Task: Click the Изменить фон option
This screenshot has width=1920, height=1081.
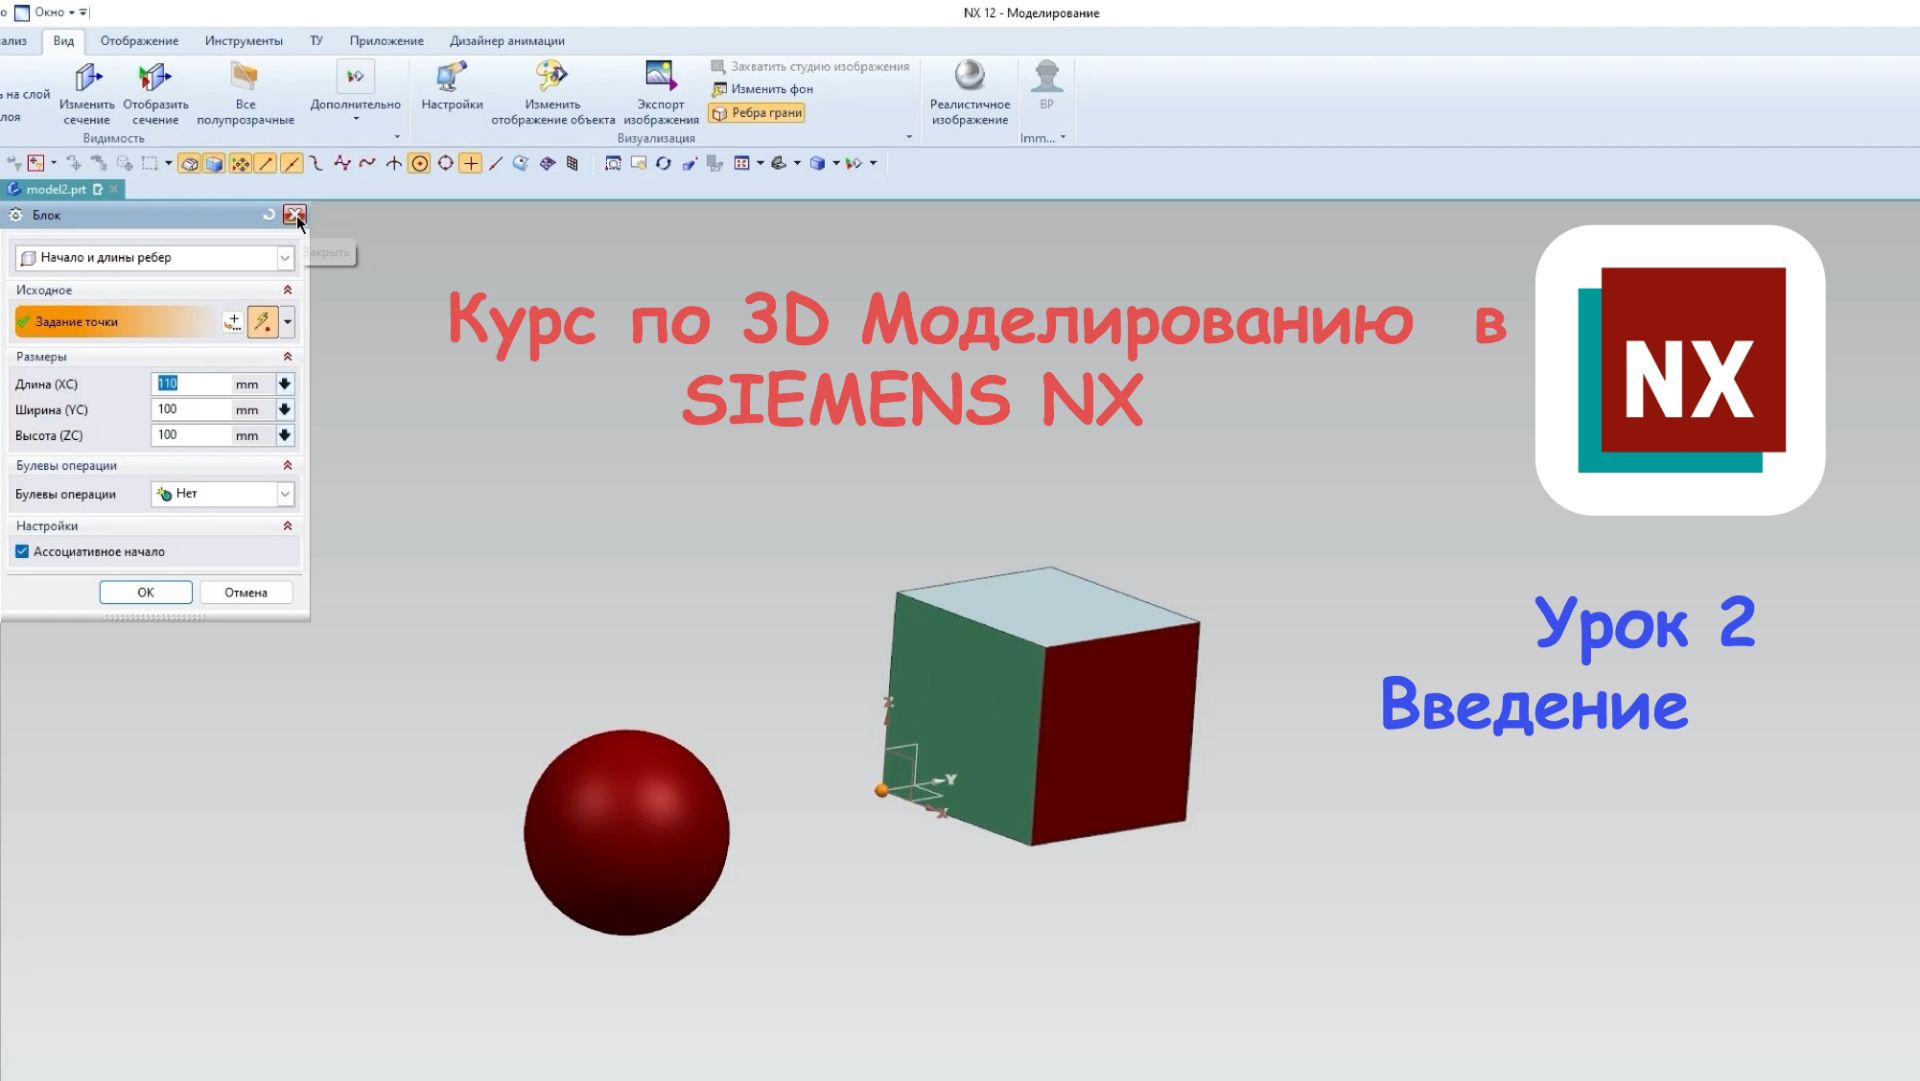Action: coord(762,89)
